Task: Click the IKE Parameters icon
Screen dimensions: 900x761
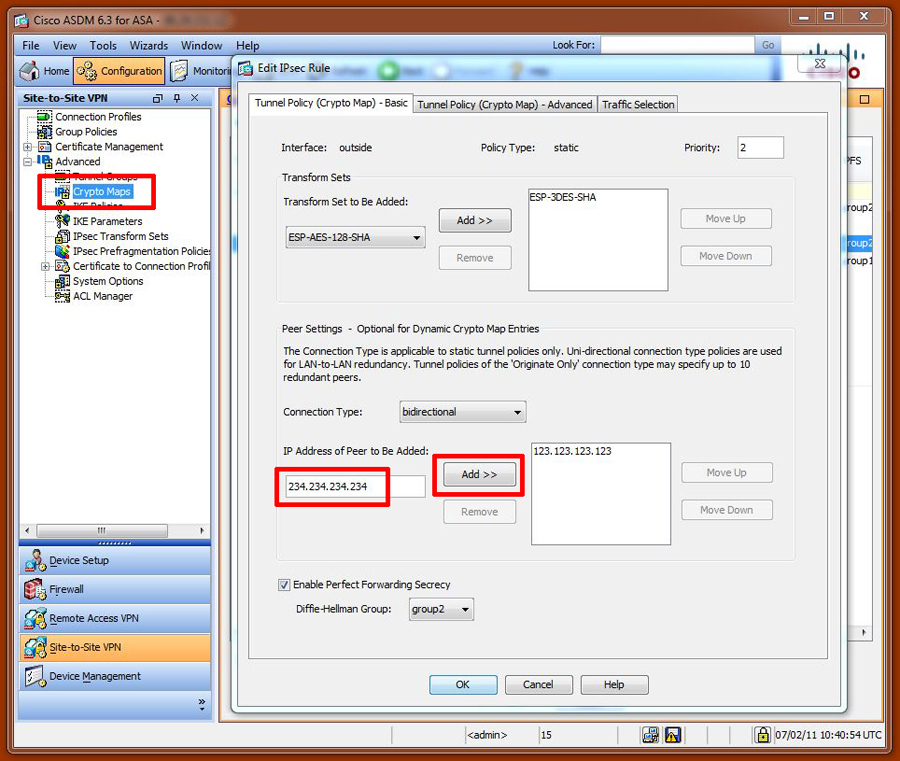Action: (x=62, y=221)
